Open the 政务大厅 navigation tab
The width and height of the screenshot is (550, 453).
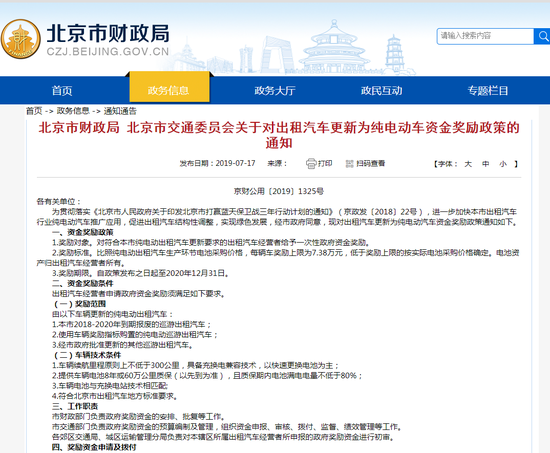tap(275, 91)
